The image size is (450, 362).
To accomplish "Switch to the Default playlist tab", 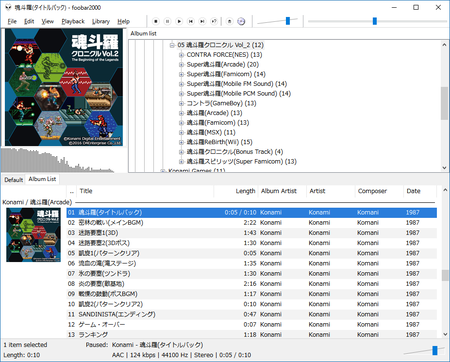I will [x=14, y=180].
